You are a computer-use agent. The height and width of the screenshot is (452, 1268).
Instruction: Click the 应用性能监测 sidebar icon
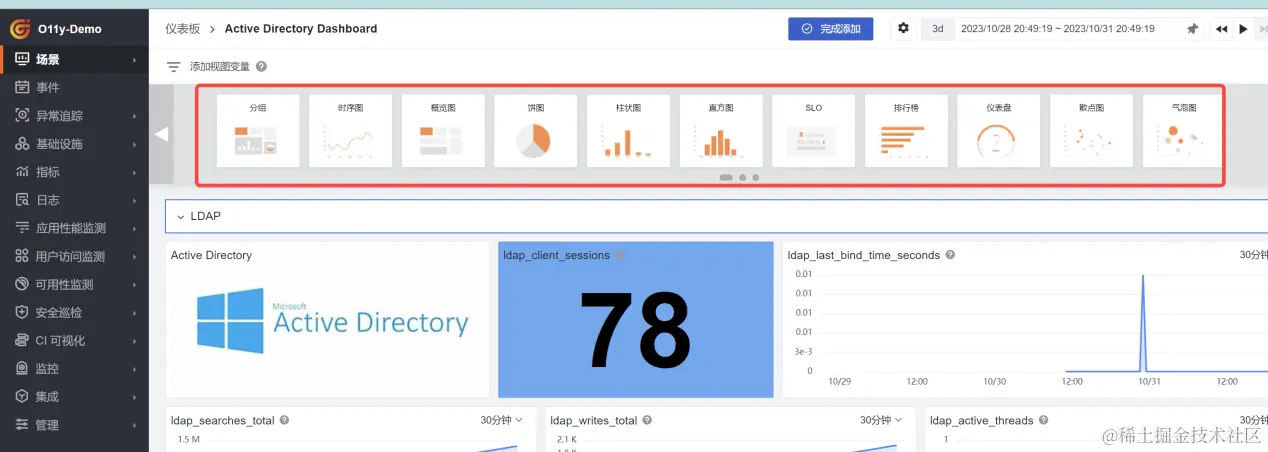(22, 228)
